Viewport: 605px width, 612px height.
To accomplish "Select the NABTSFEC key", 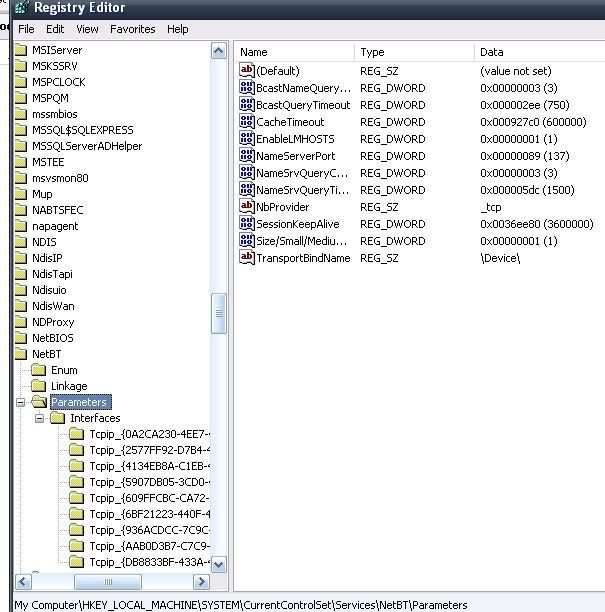I will (58, 210).
